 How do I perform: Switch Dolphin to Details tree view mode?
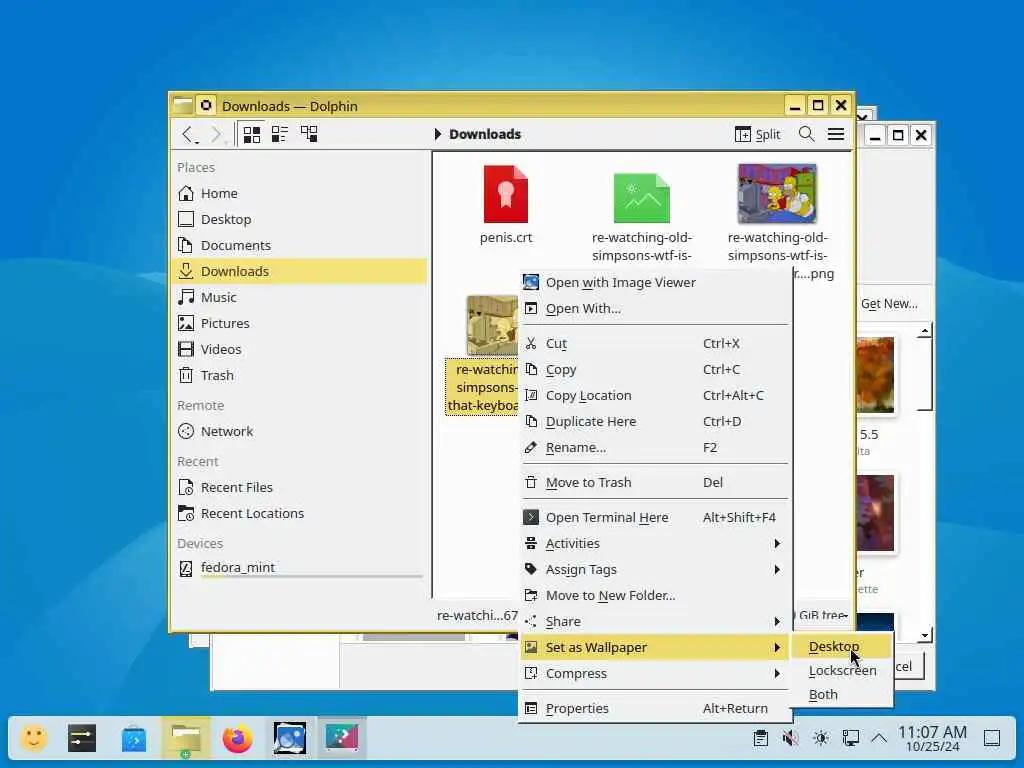point(309,134)
